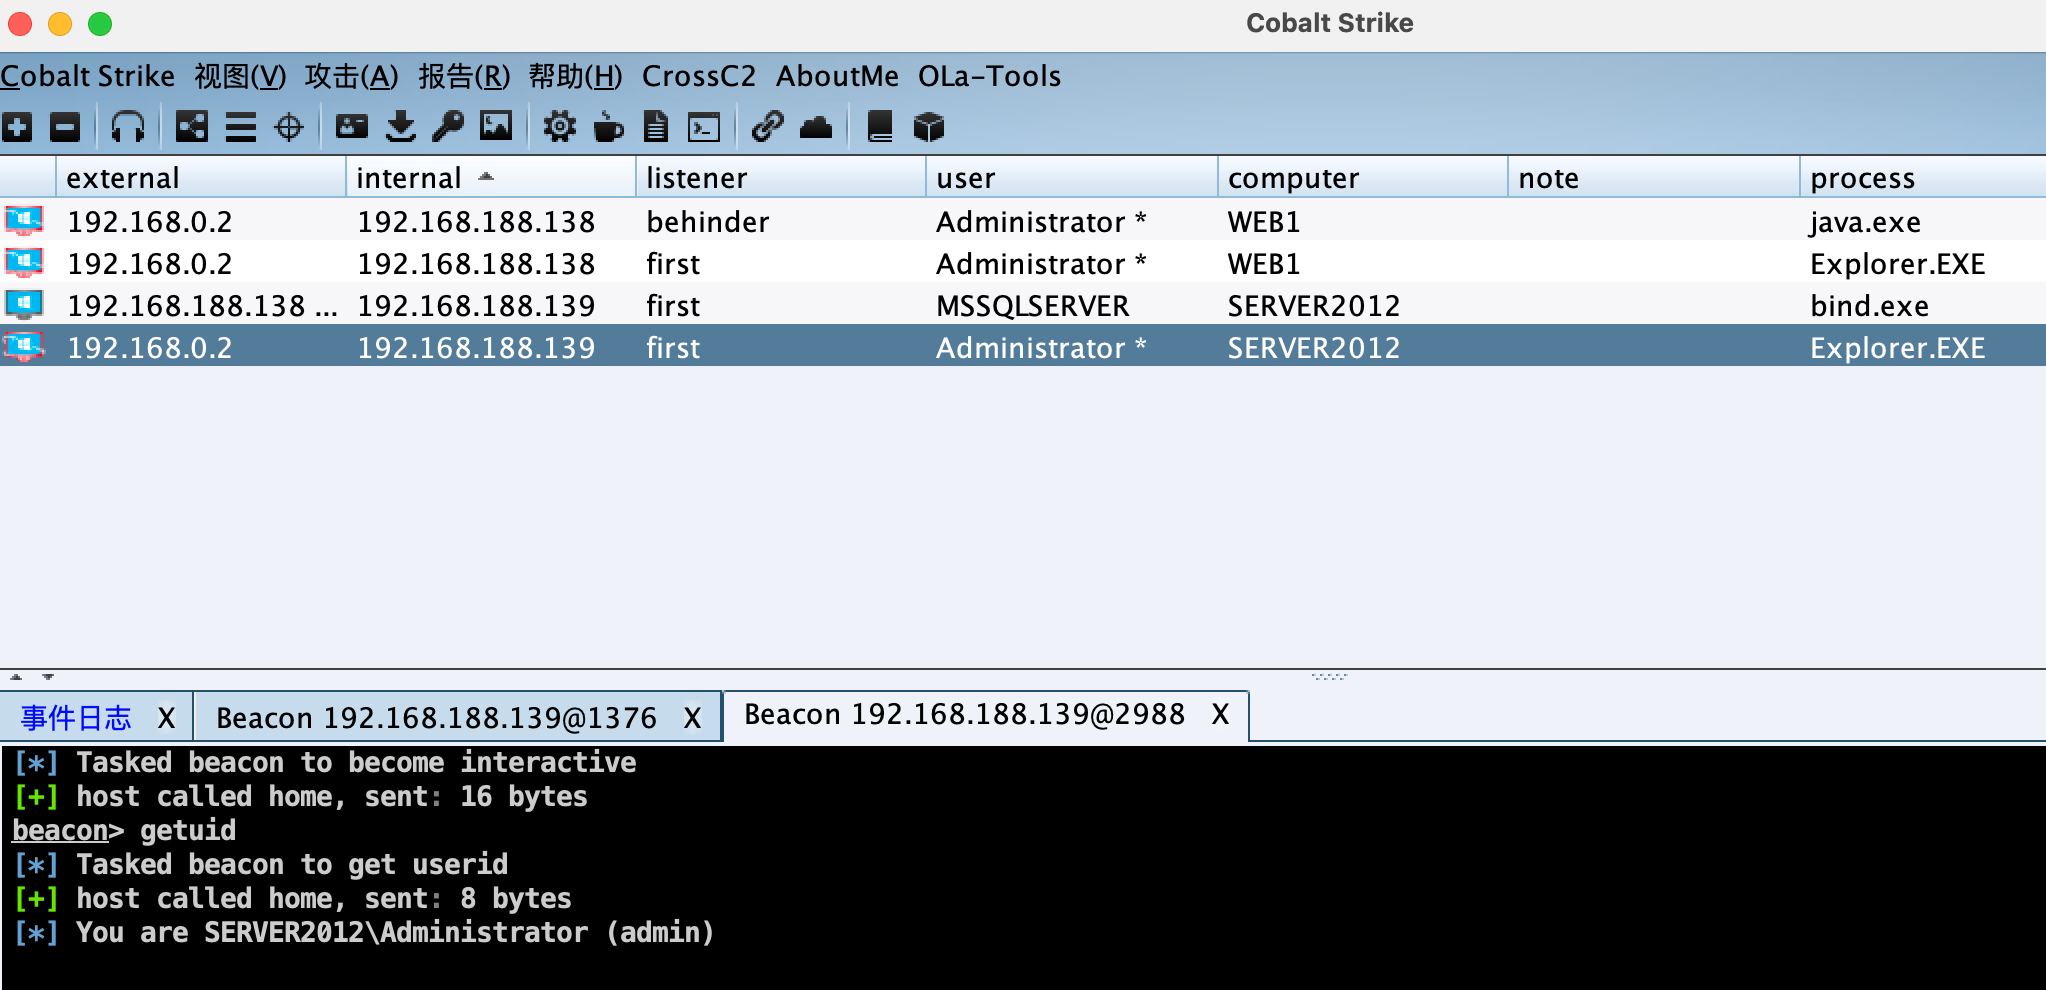Open credentials with the key icon

click(448, 127)
